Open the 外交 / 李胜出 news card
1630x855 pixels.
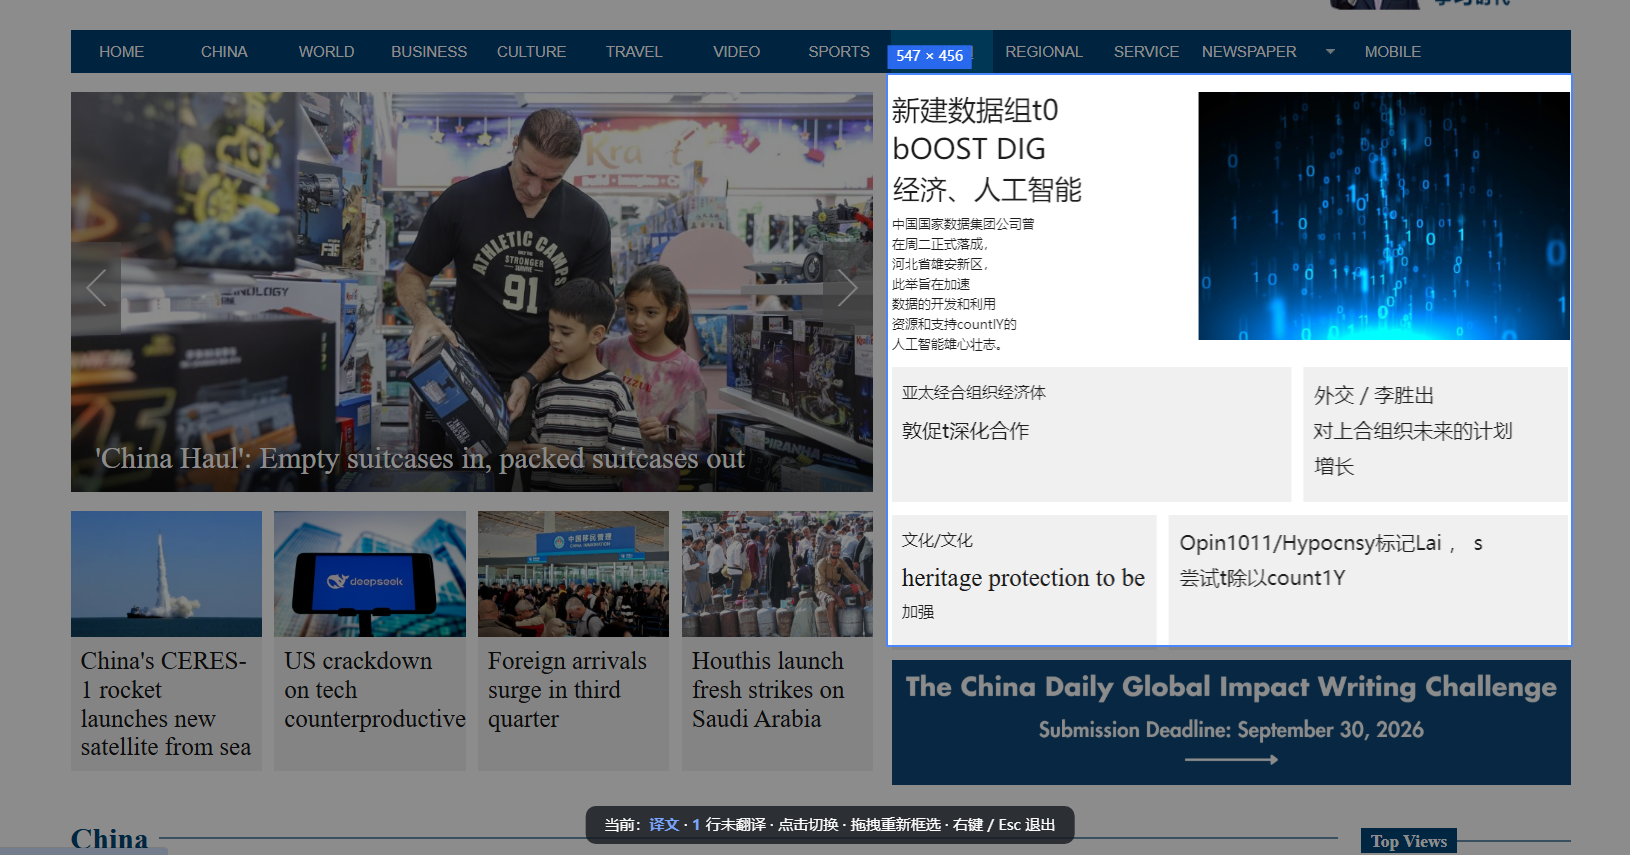(x=1436, y=434)
